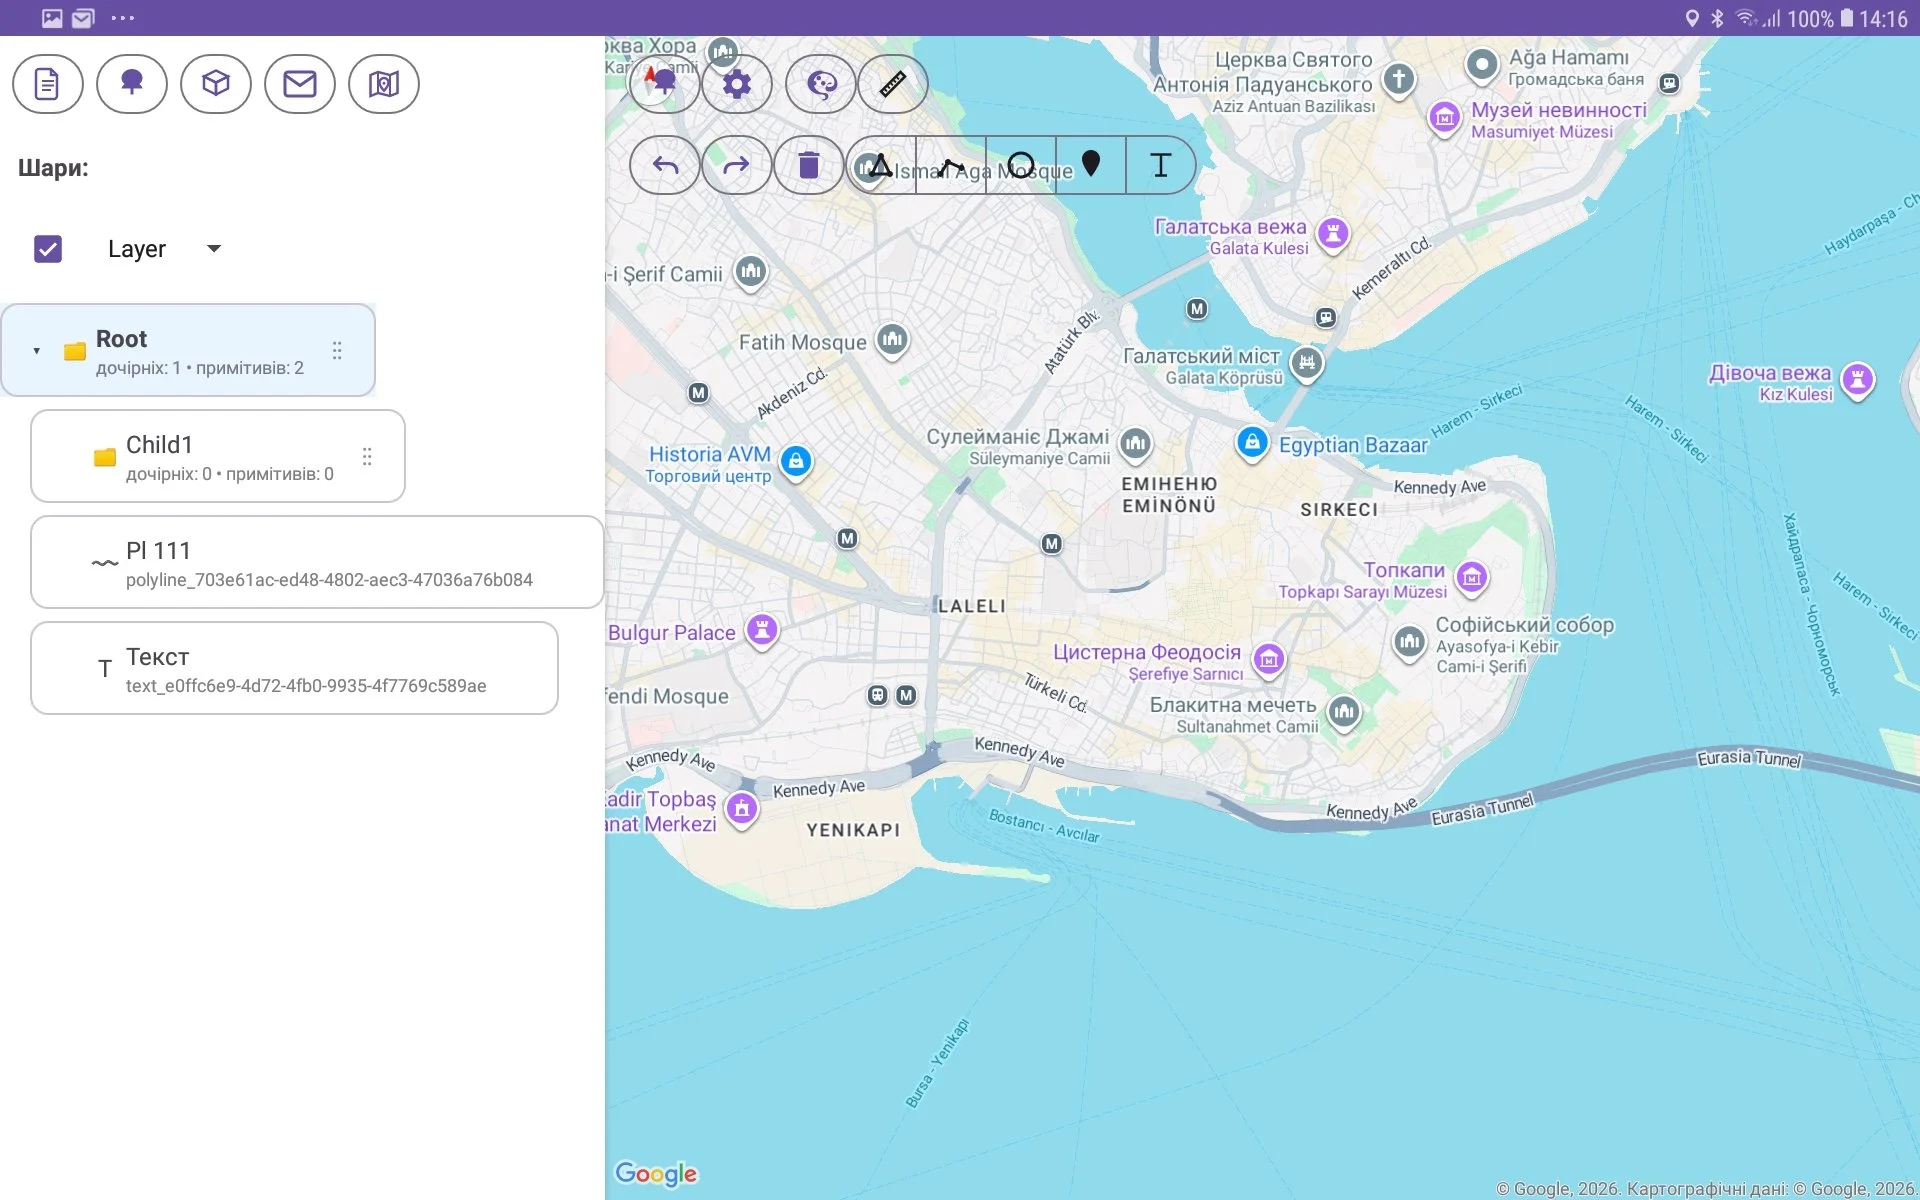Tap the Aziz Antuan church cross marker
The width and height of the screenshot is (1920, 1200).
1399,79
